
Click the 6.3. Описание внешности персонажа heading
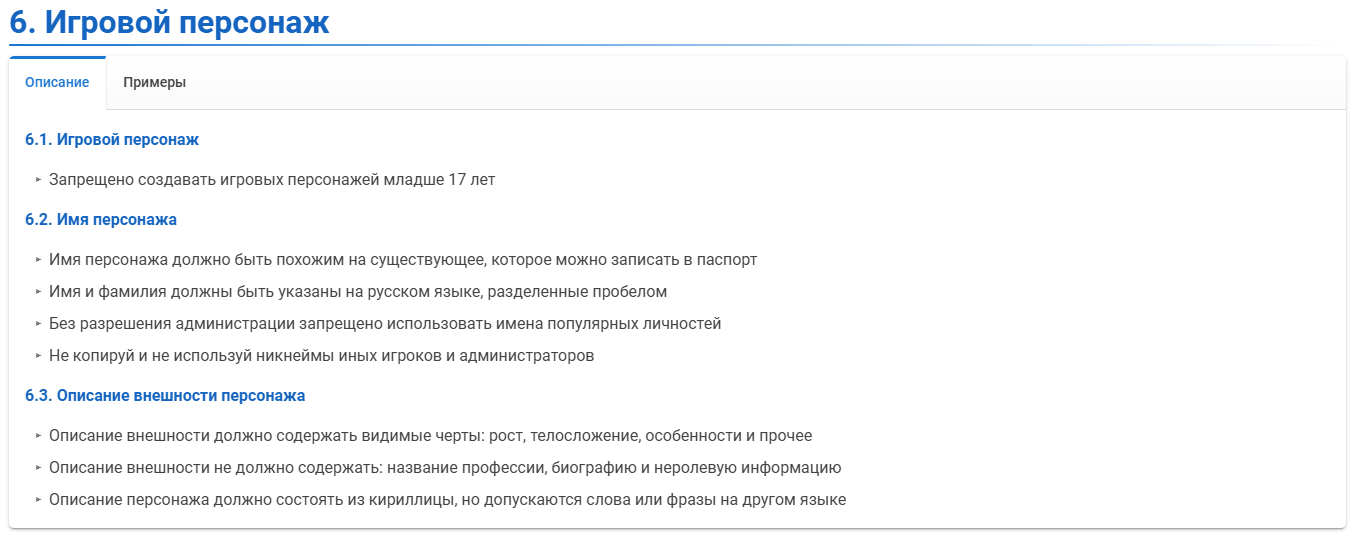165,396
